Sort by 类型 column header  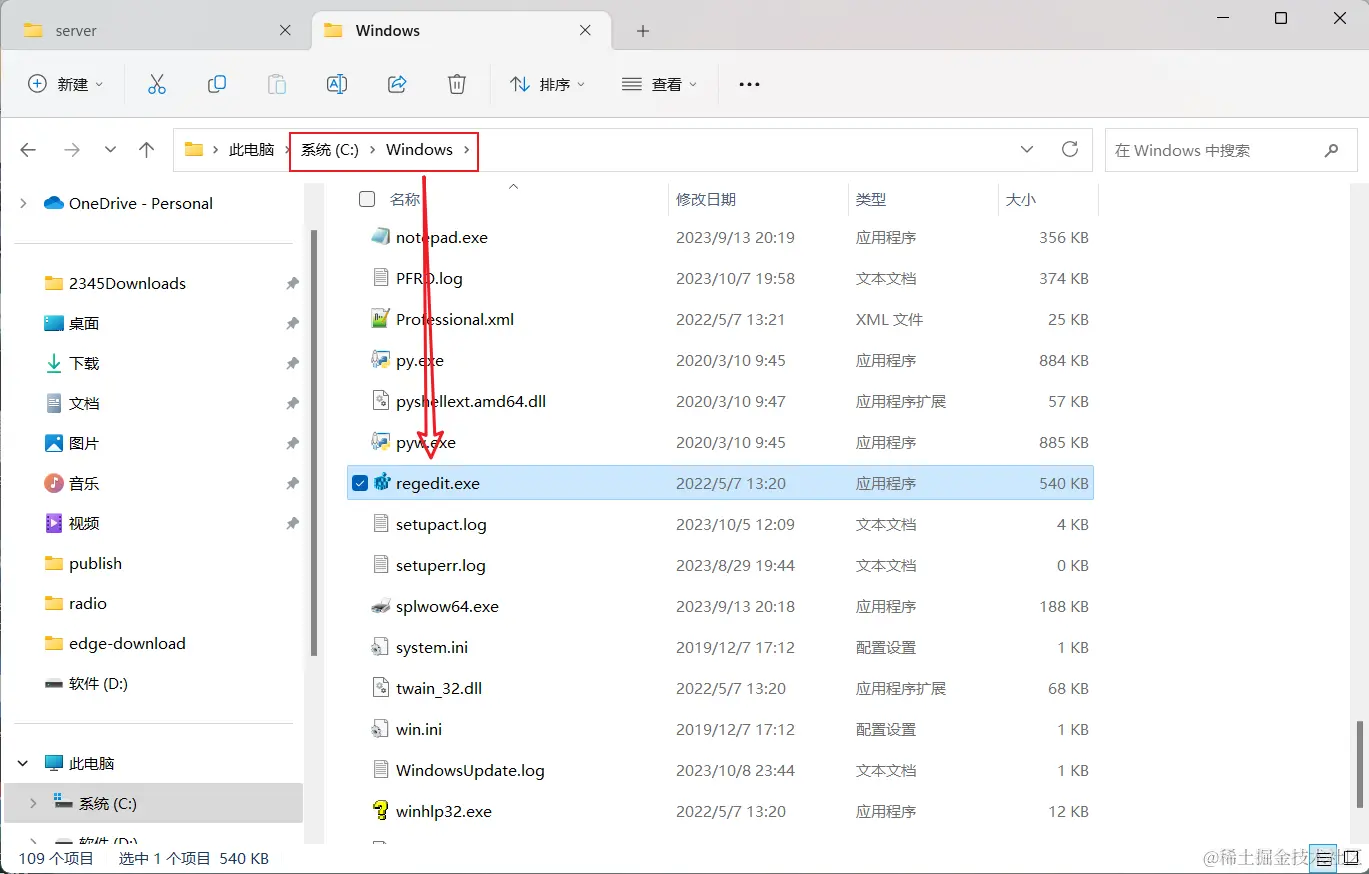point(871,199)
